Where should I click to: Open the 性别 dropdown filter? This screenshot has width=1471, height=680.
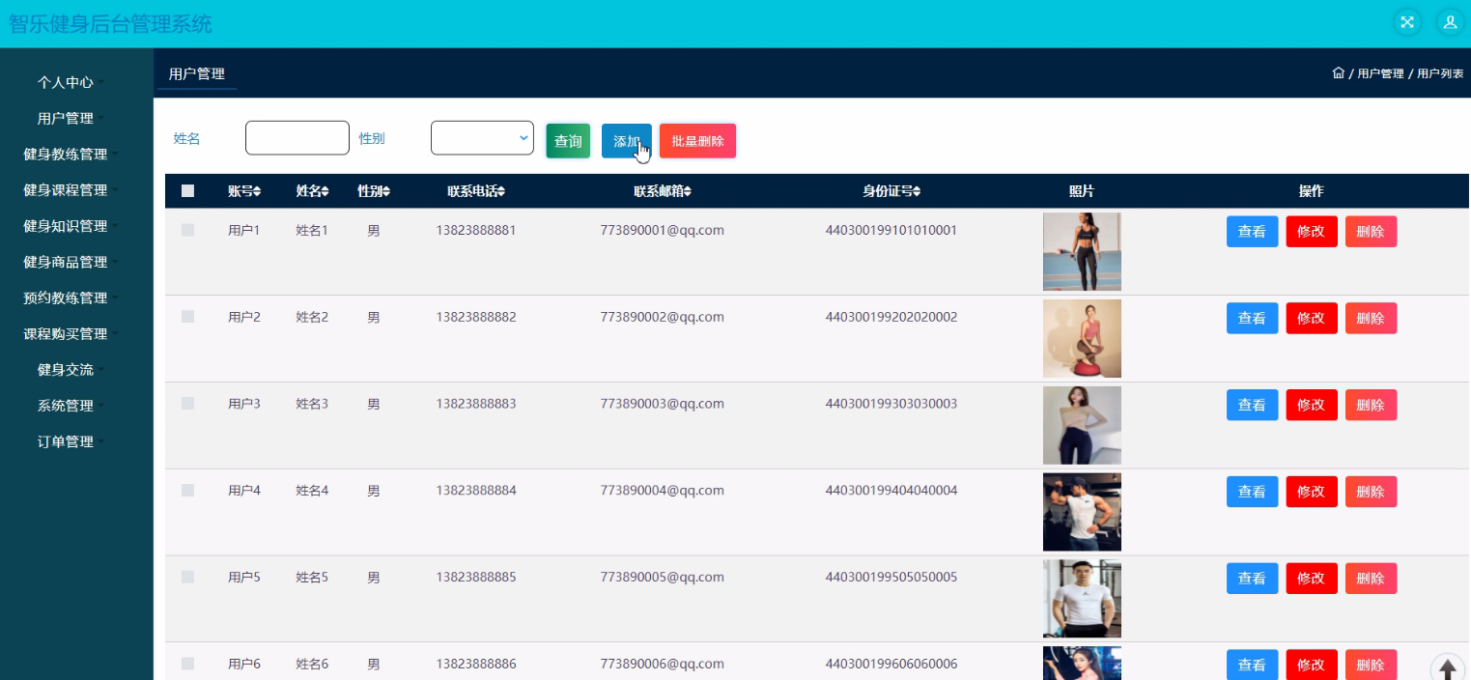pyautogui.click(x=482, y=138)
